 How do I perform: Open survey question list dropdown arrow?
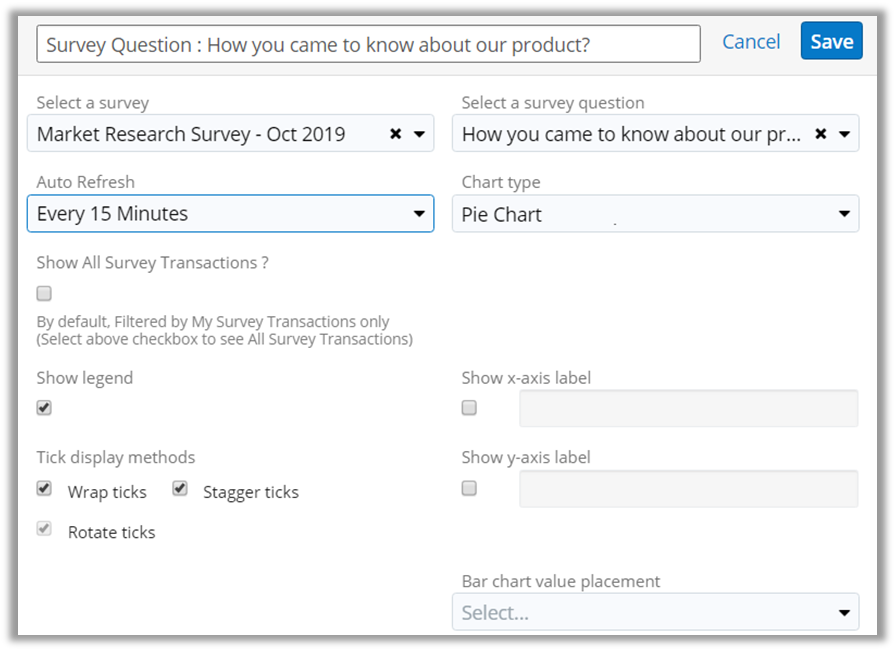(844, 134)
